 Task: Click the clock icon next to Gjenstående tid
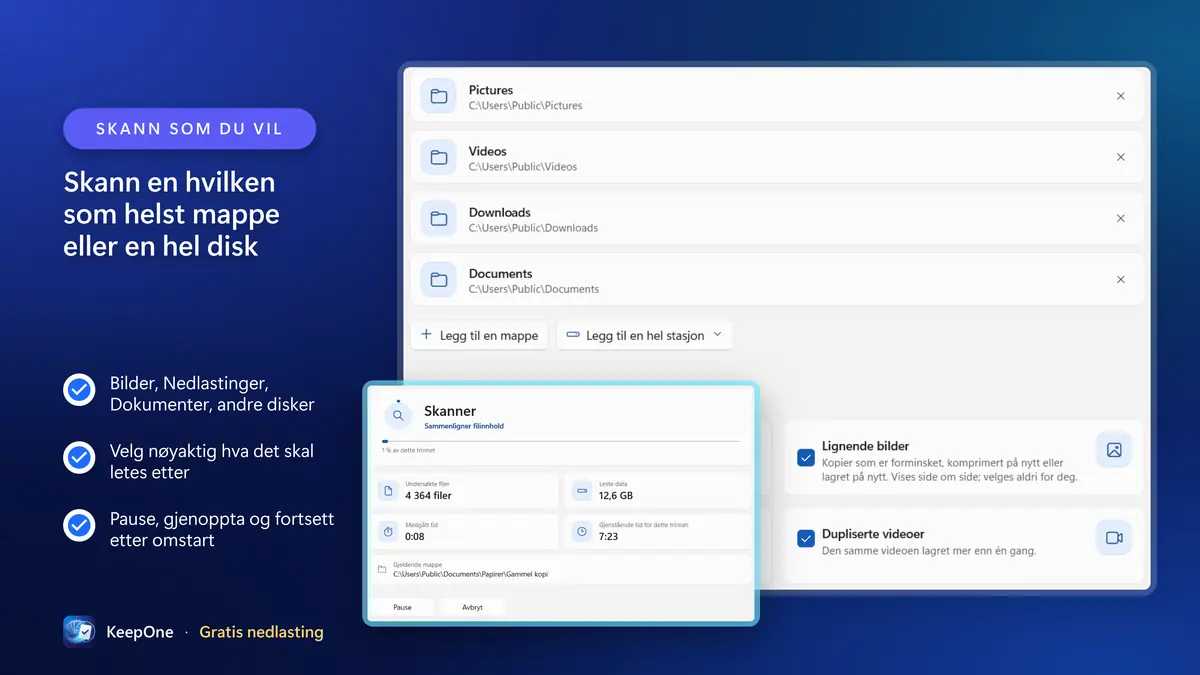[x=582, y=532]
